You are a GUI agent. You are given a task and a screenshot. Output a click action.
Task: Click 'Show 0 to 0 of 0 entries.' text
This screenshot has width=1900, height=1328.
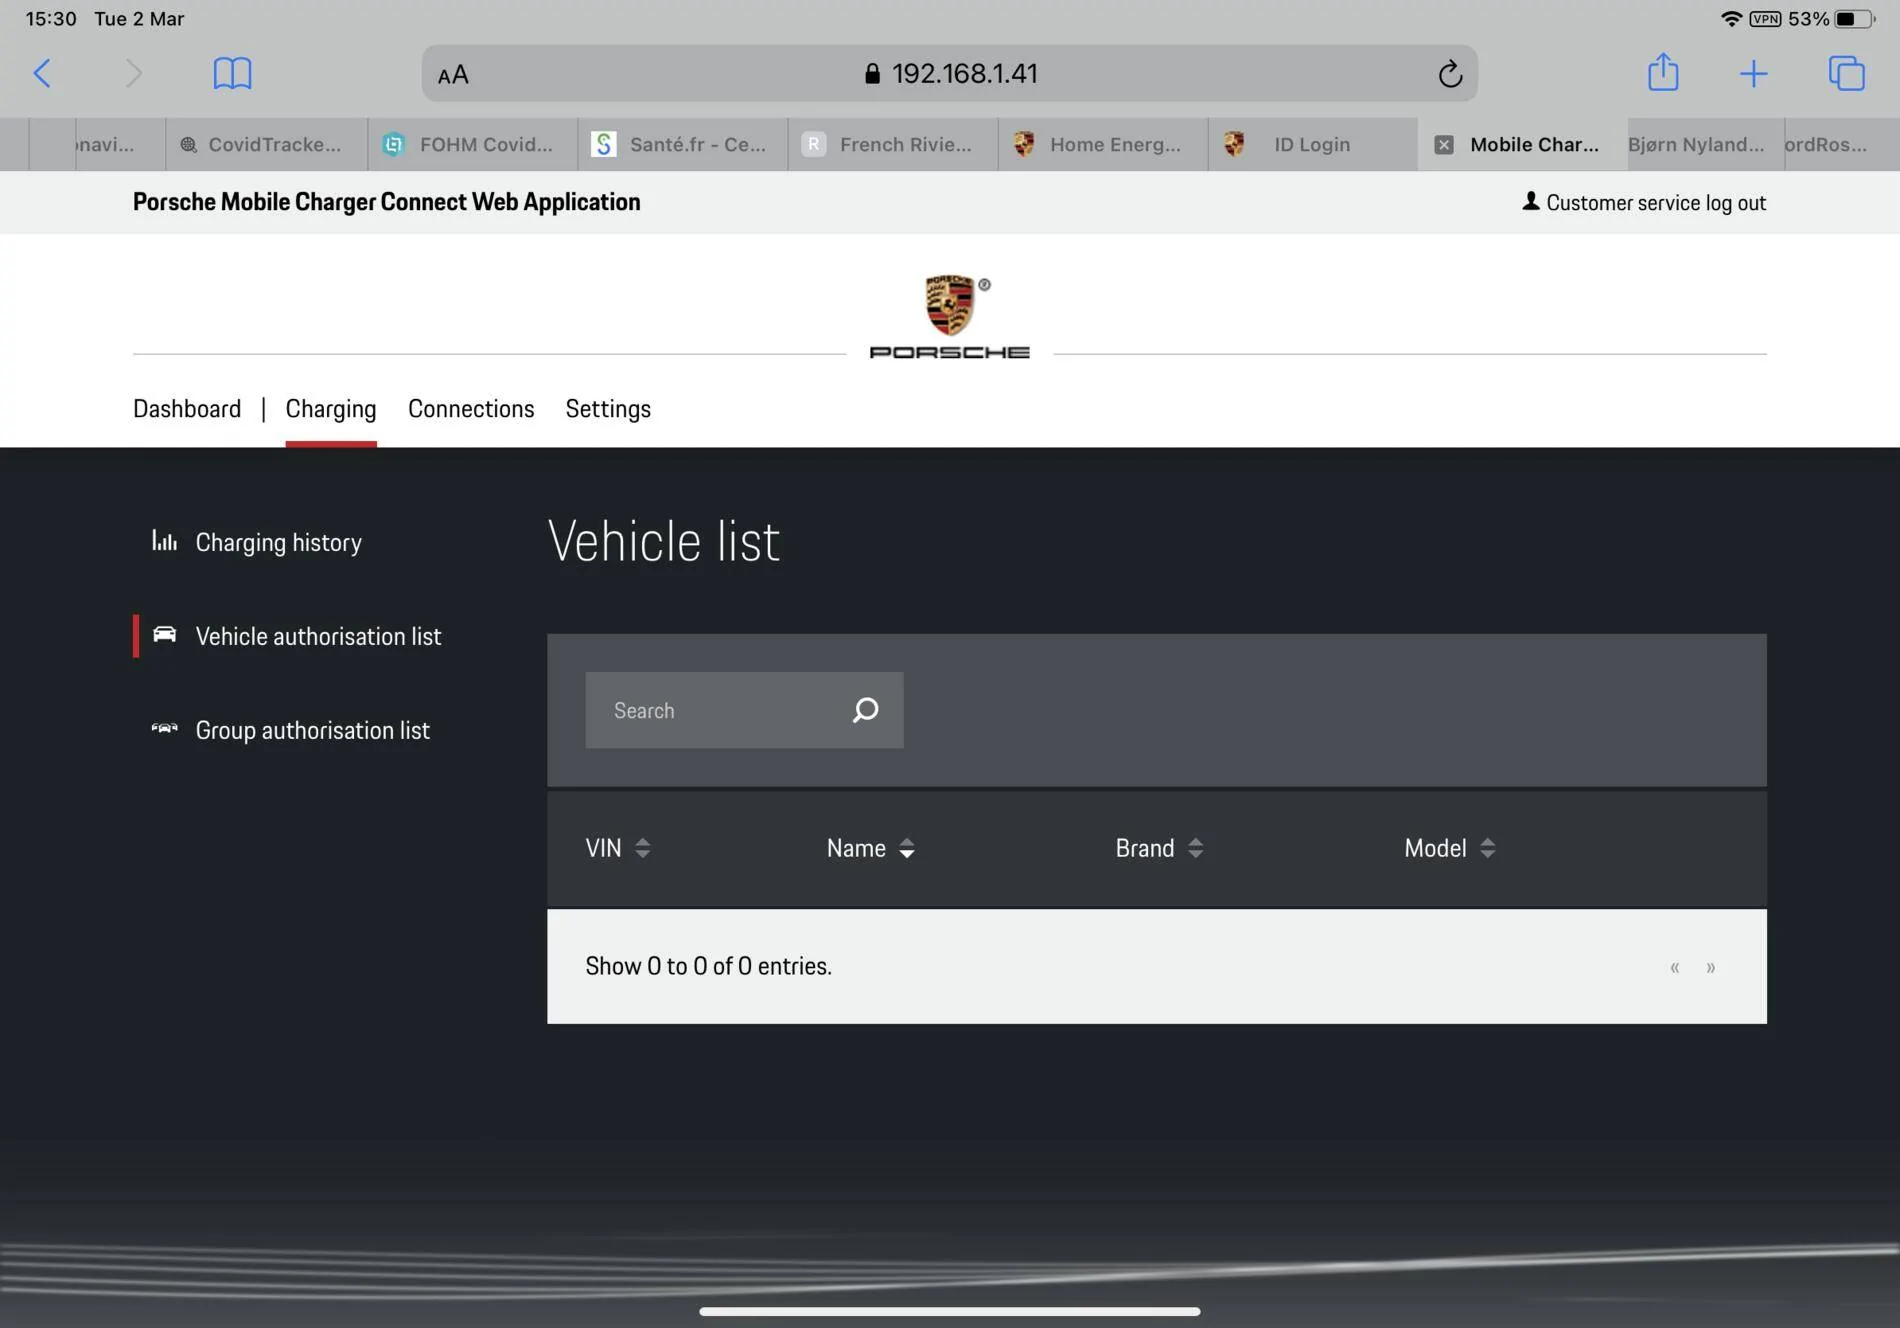click(708, 966)
